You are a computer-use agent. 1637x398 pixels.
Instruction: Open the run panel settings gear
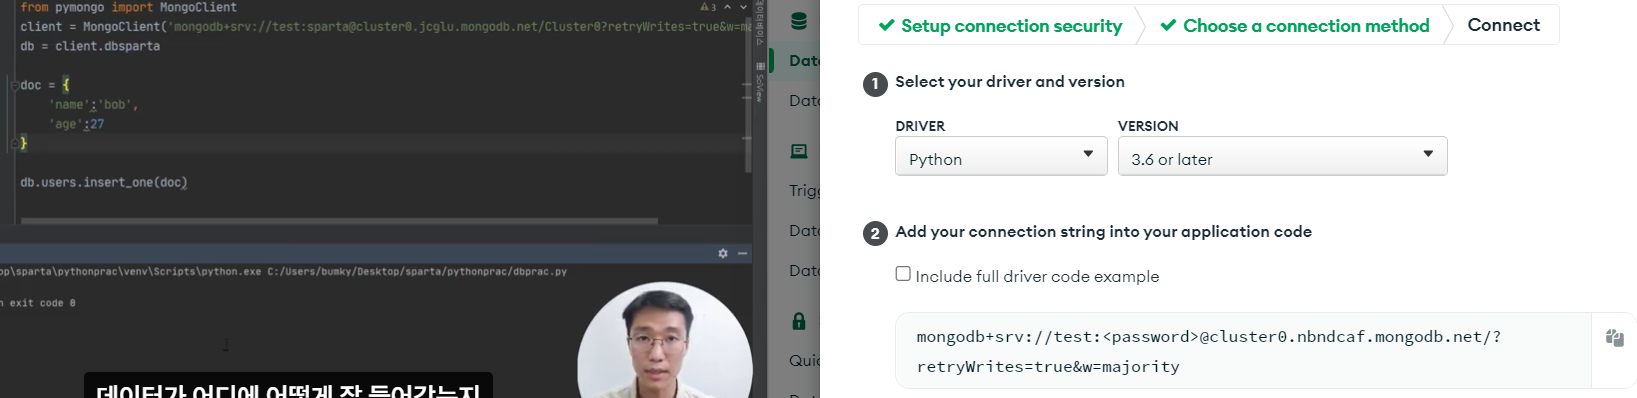(723, 254)
